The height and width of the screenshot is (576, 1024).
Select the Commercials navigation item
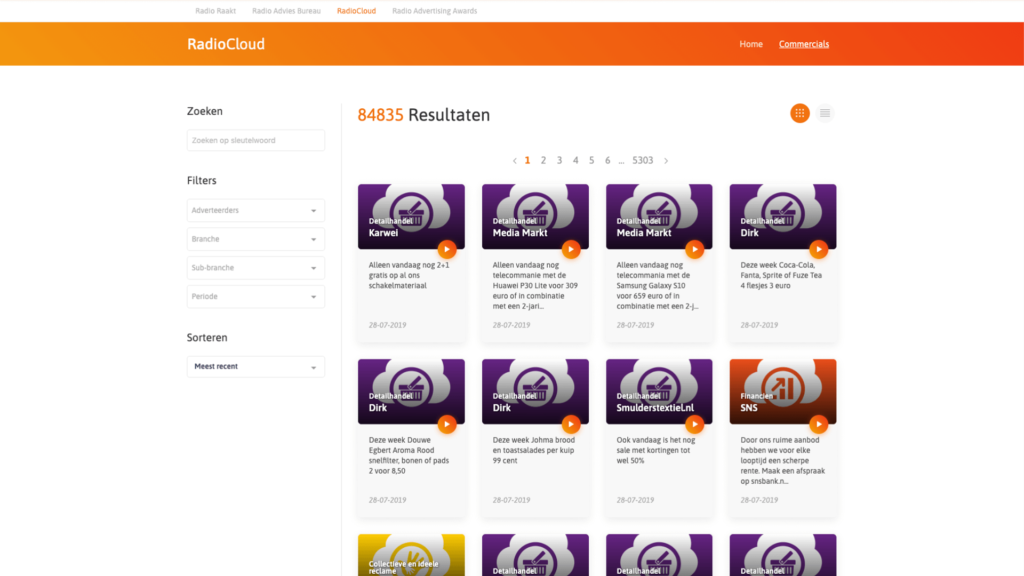[x=804, y=44]
